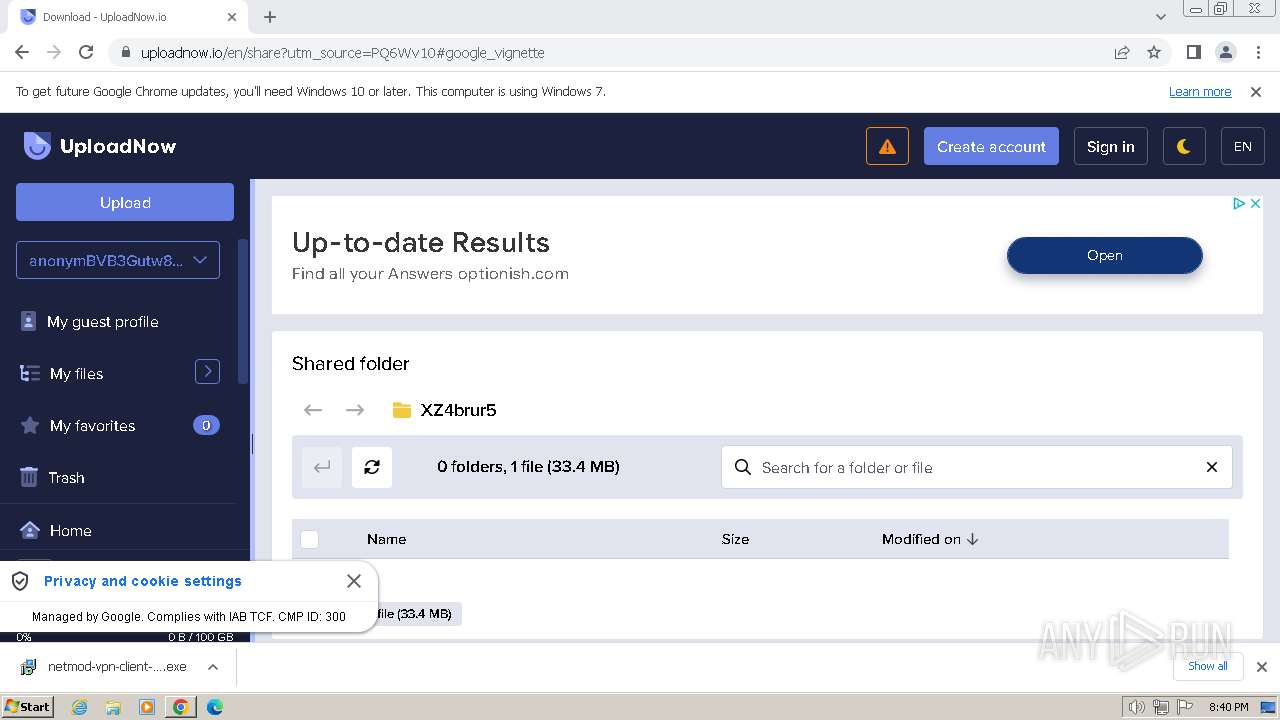Clear the search field
Screen dimensions: 1280x720
[1212, 467]
